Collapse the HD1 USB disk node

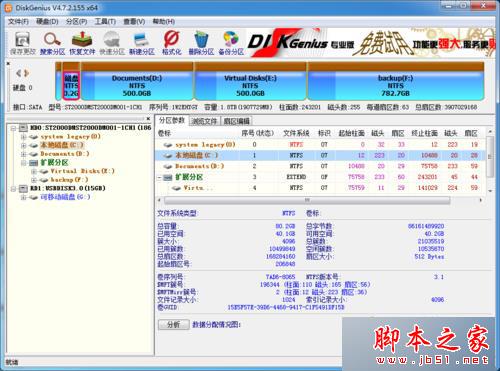(14, 189)
